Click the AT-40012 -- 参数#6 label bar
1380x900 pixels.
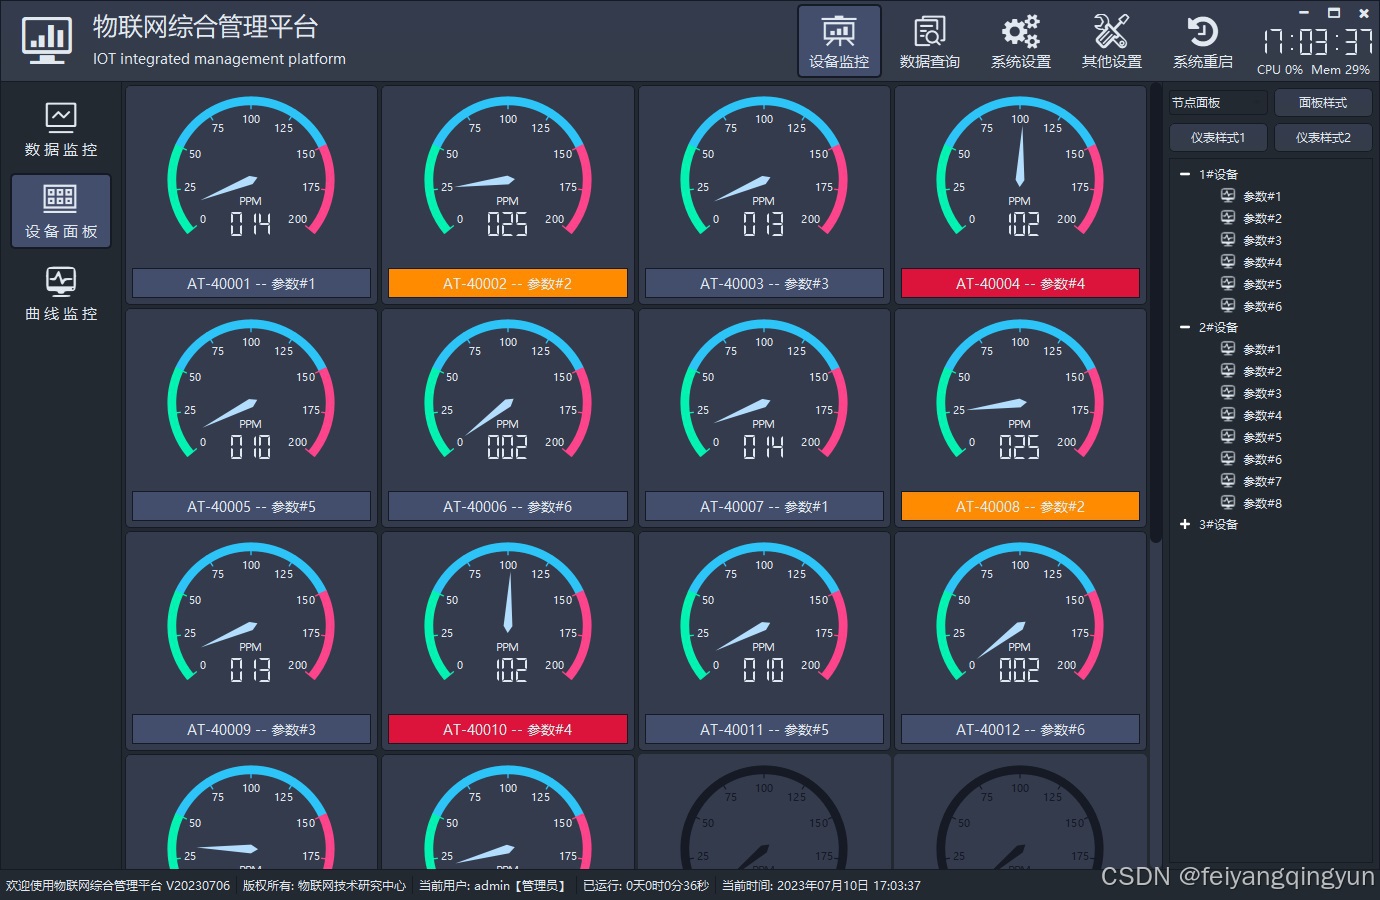1020,729
